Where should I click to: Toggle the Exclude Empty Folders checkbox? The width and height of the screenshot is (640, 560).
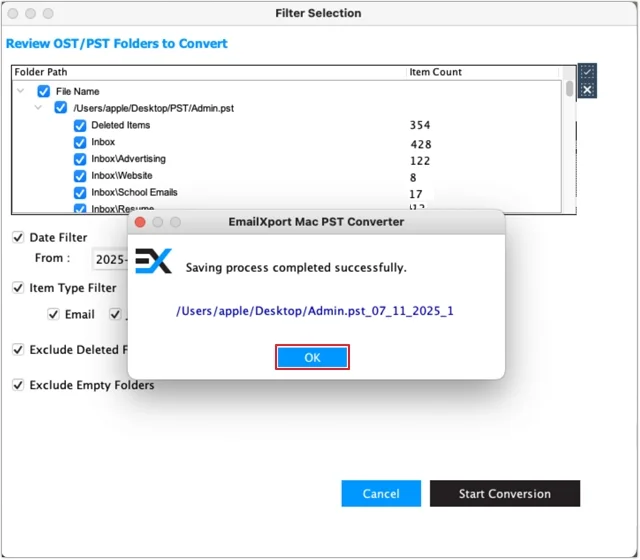(18, 385)
